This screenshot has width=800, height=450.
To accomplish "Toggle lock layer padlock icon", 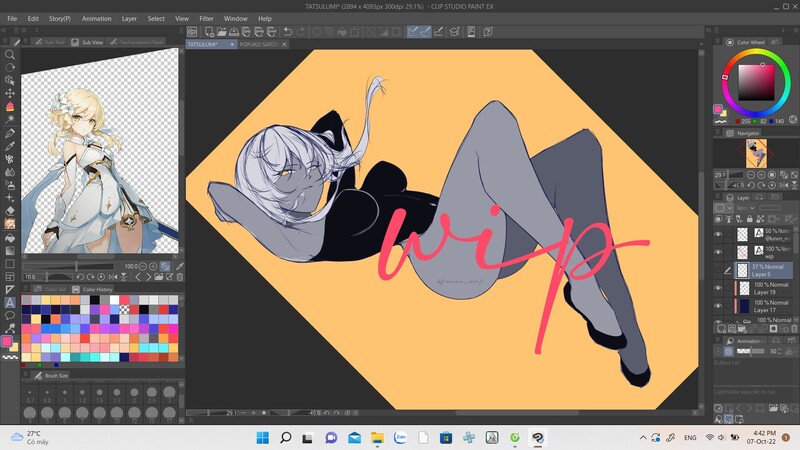I will coord(749,219).
